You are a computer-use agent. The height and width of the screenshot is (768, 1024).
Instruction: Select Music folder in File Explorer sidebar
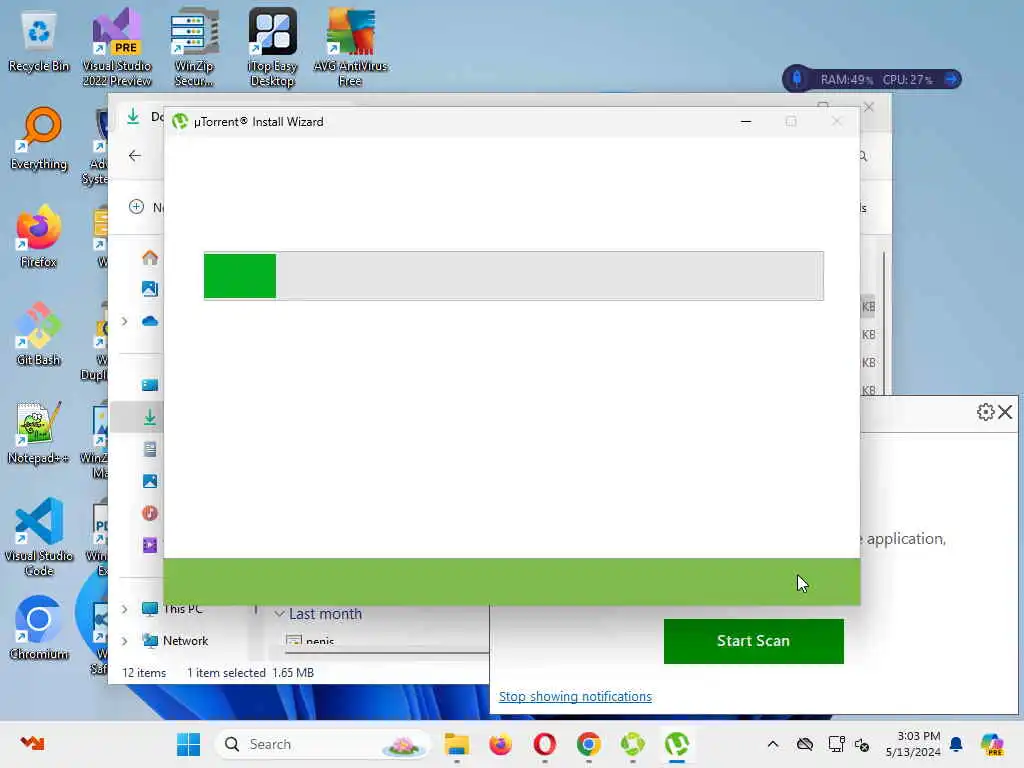pyautogui.click(x=150, y=513)
